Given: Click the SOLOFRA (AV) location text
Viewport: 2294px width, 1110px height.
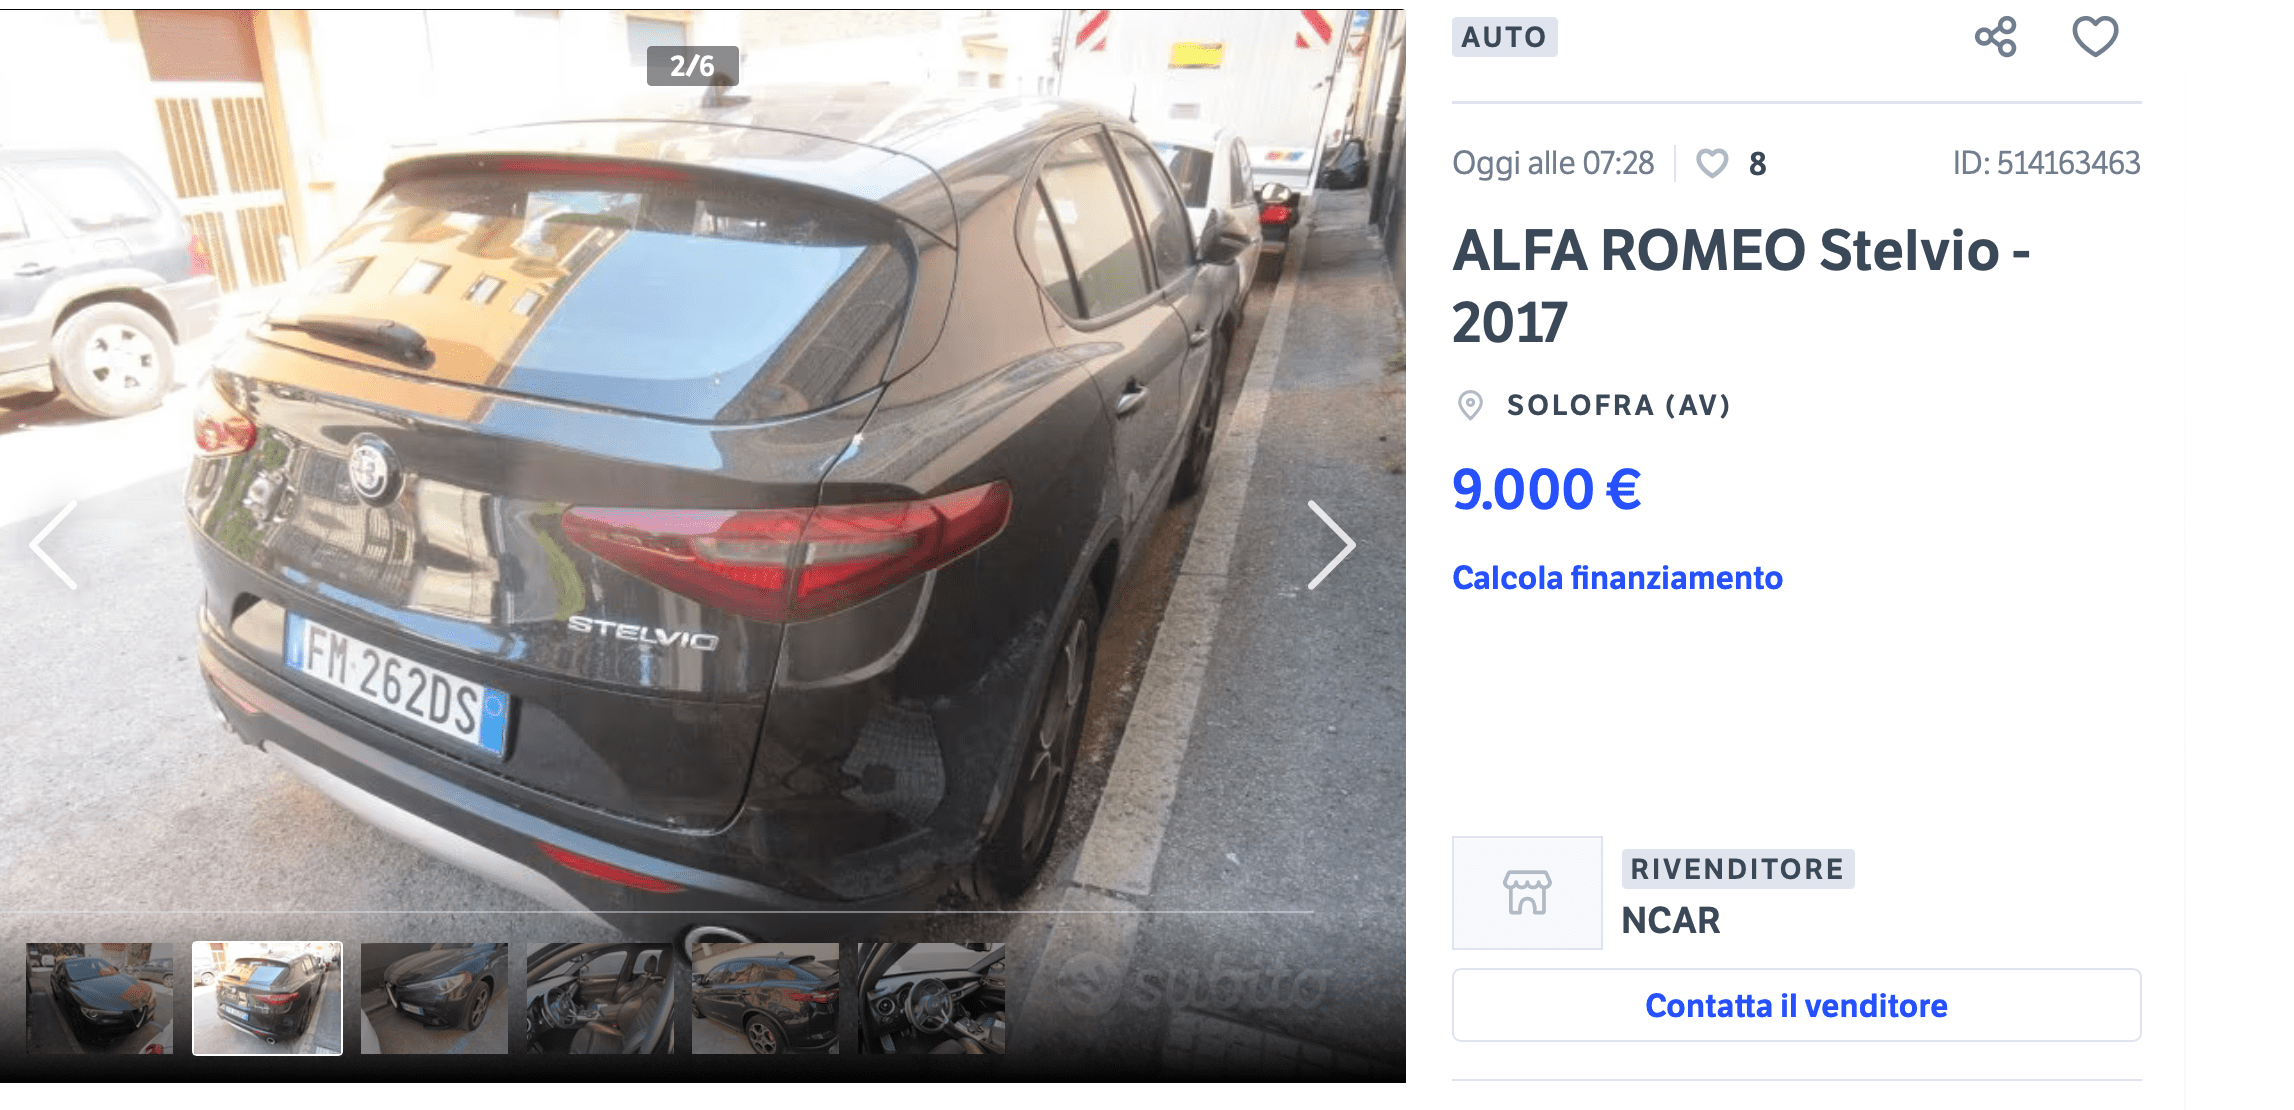Looking at the screenshot, I should (x=1618, y=405).
